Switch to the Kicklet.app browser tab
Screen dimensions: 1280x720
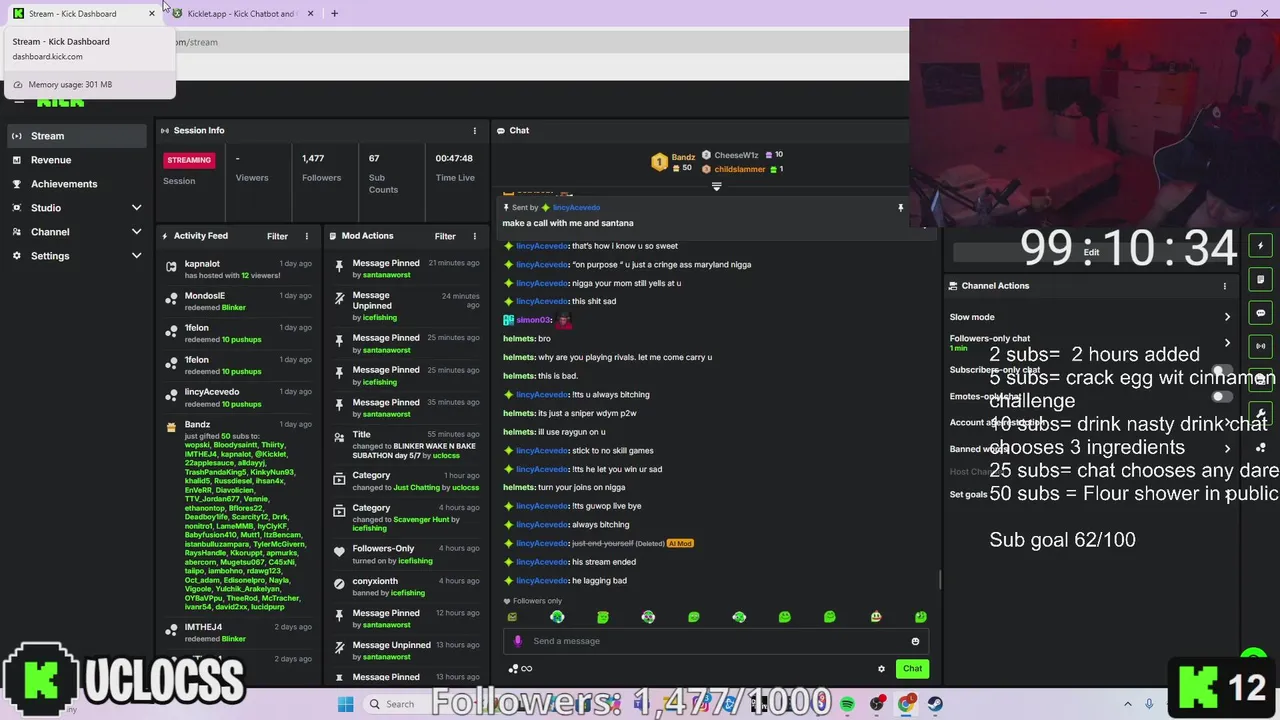(x=242, y=14)
